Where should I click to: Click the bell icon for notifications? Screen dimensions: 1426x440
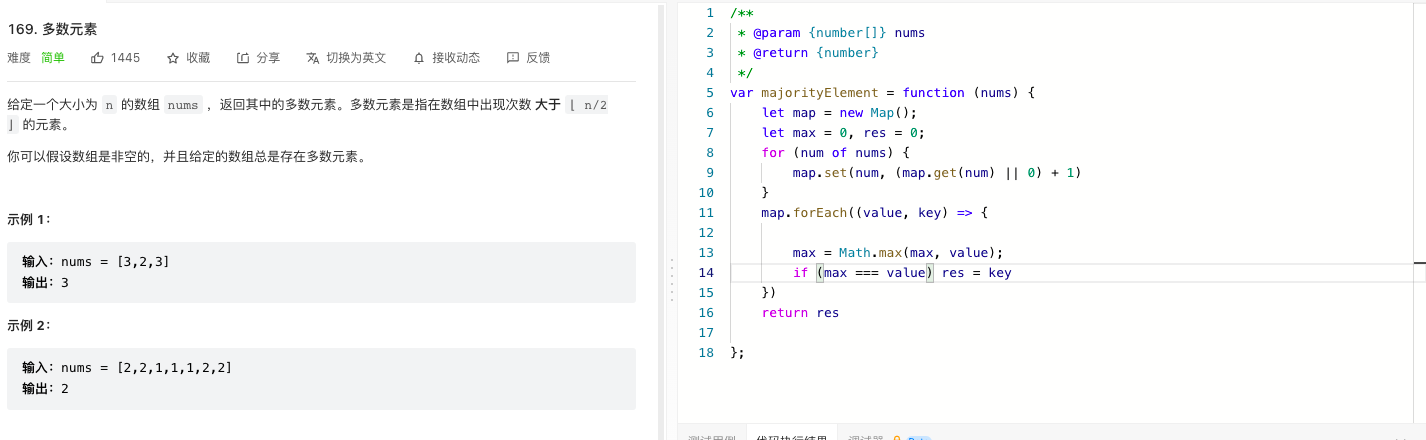click(419, 58)
